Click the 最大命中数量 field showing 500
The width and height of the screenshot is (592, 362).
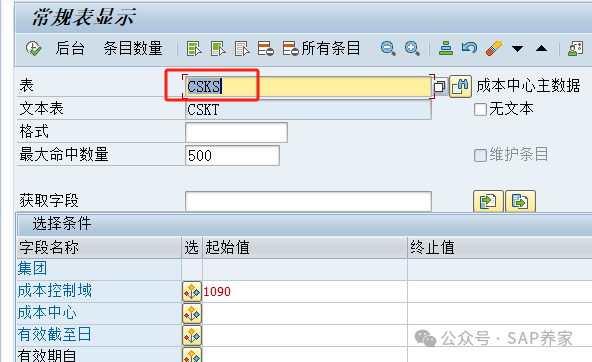tap(232, 156)
